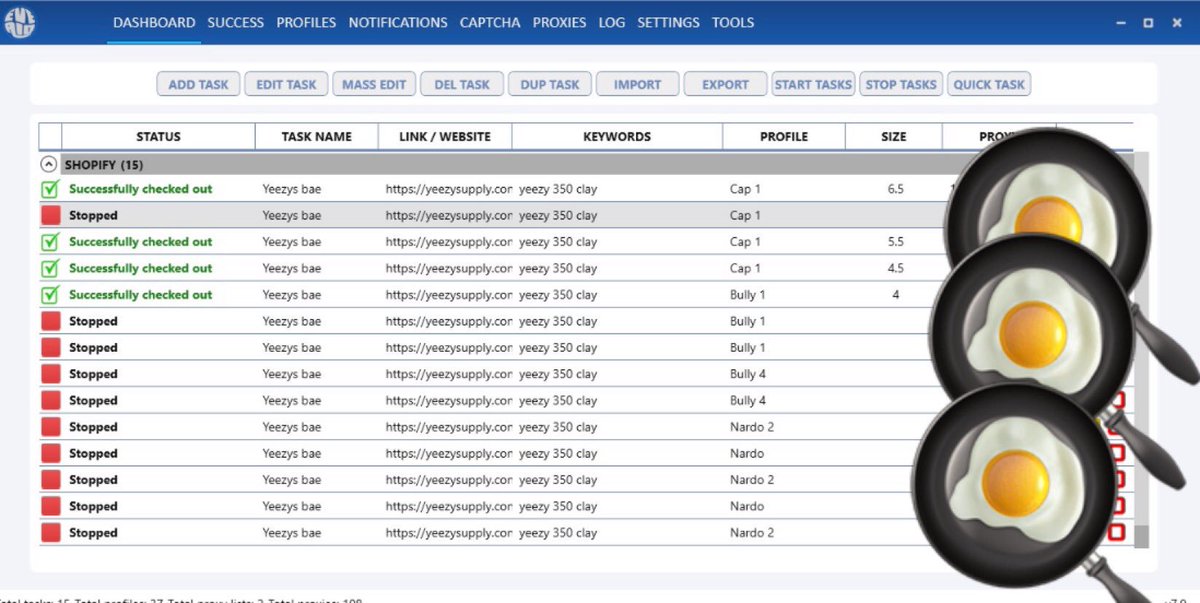1200x603 pixels.
Task: Click 'Cap 1' profile in size 6.5 row
Action: tap(745, 188)
